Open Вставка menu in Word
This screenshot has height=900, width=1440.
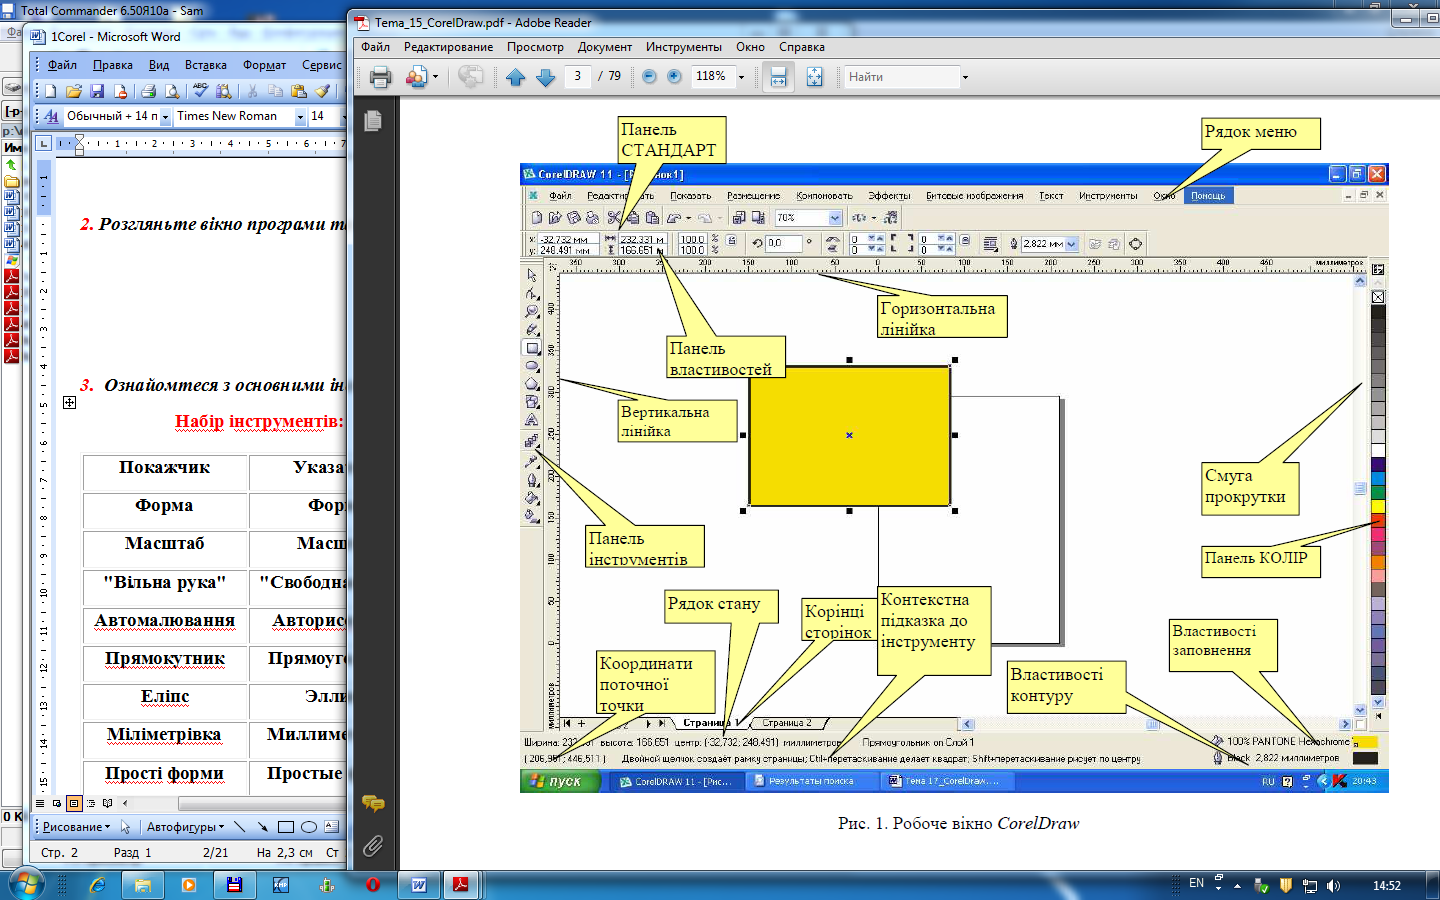click(x=205, y=65)
